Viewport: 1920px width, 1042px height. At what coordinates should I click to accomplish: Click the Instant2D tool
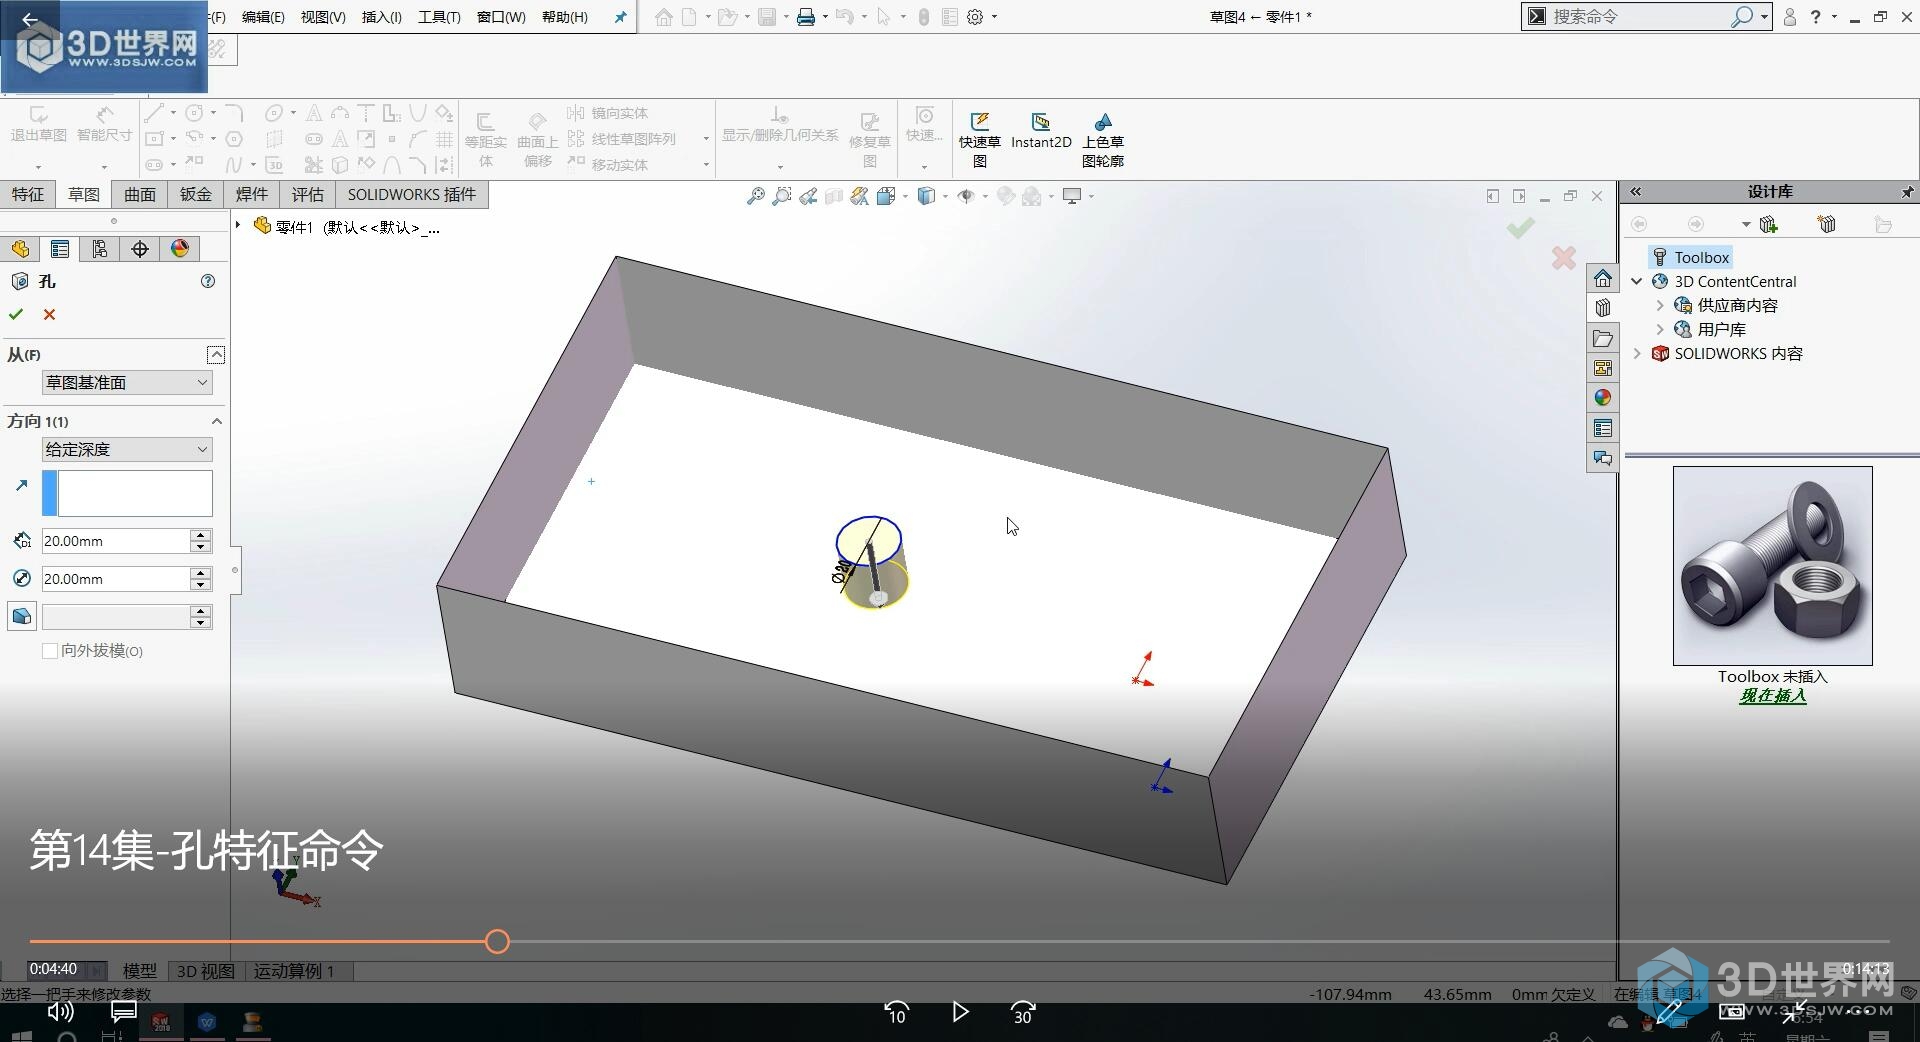point(1041,131)
